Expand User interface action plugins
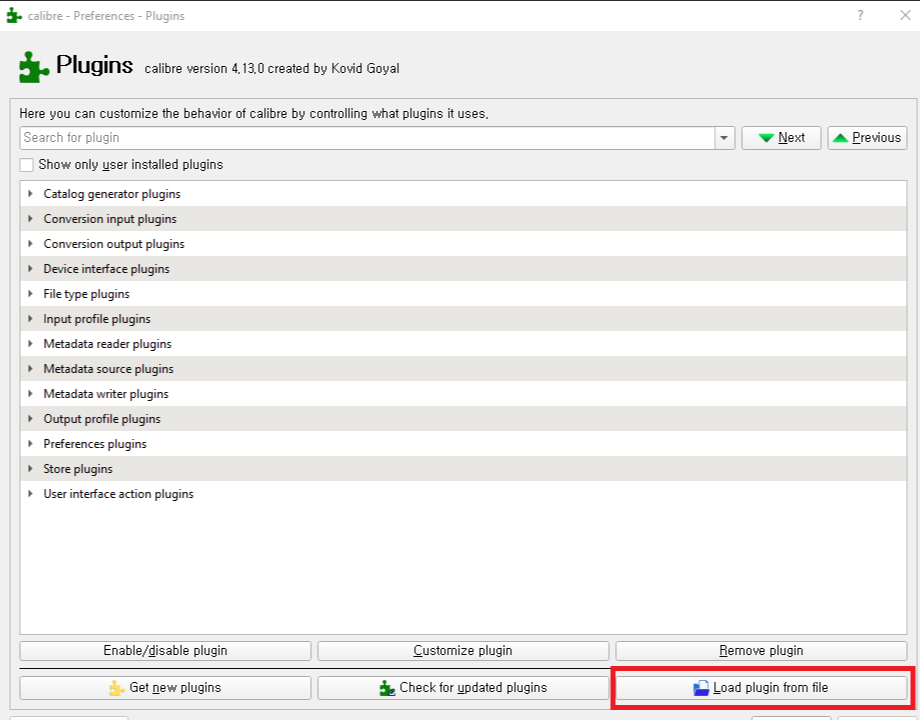The width and height of the screenshot is (920, 720). tap(30, 493)
